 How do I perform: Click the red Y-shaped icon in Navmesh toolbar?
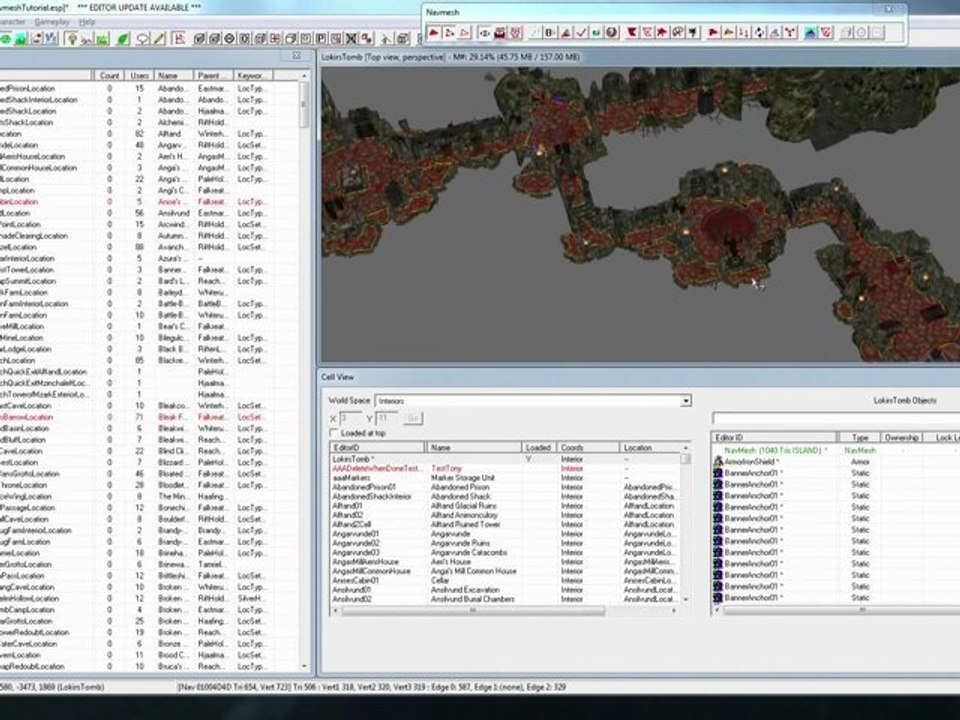790,32
